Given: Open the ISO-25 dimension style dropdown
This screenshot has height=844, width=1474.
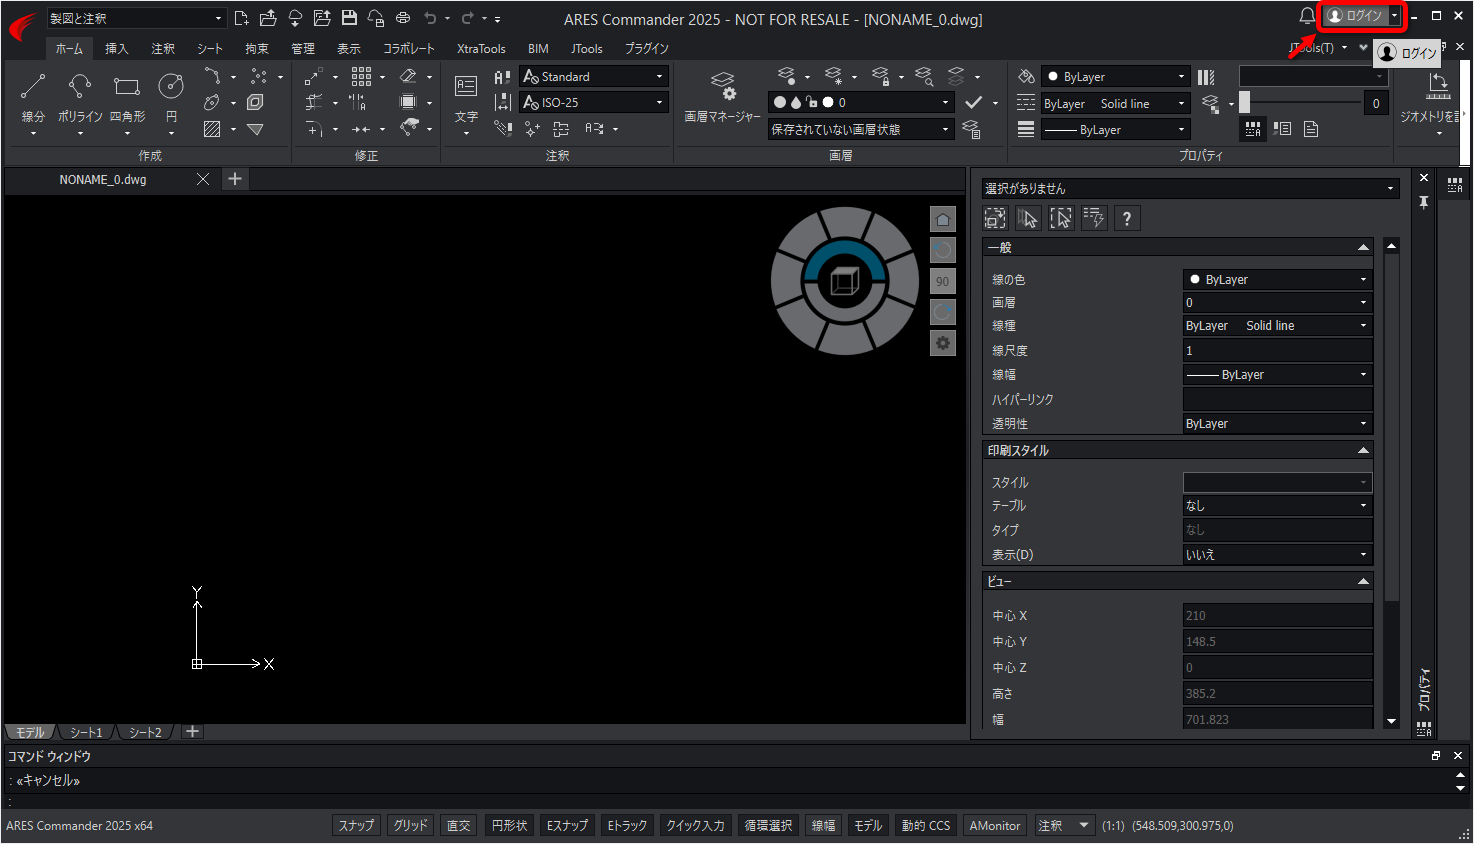Looking at the screenshot, I should tap(594, 102).
